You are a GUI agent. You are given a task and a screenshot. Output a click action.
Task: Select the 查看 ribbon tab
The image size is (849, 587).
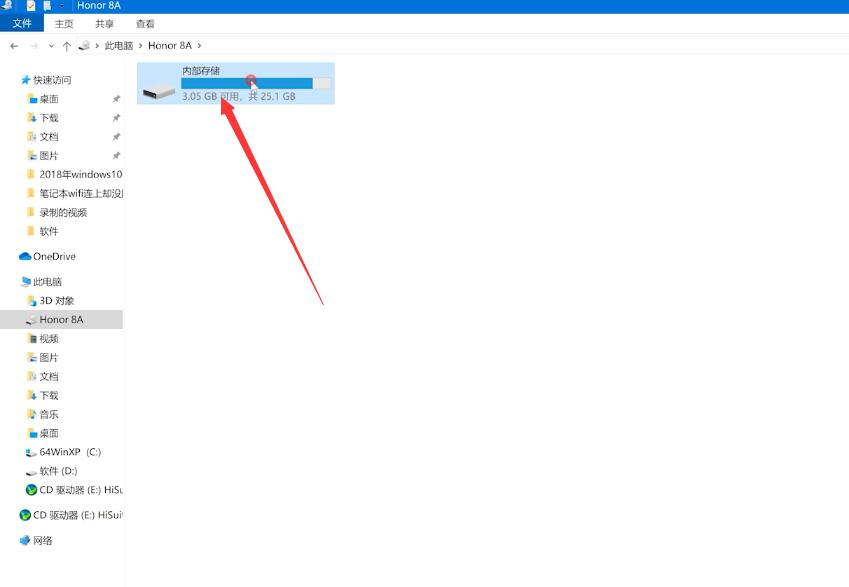coord(145,24)
